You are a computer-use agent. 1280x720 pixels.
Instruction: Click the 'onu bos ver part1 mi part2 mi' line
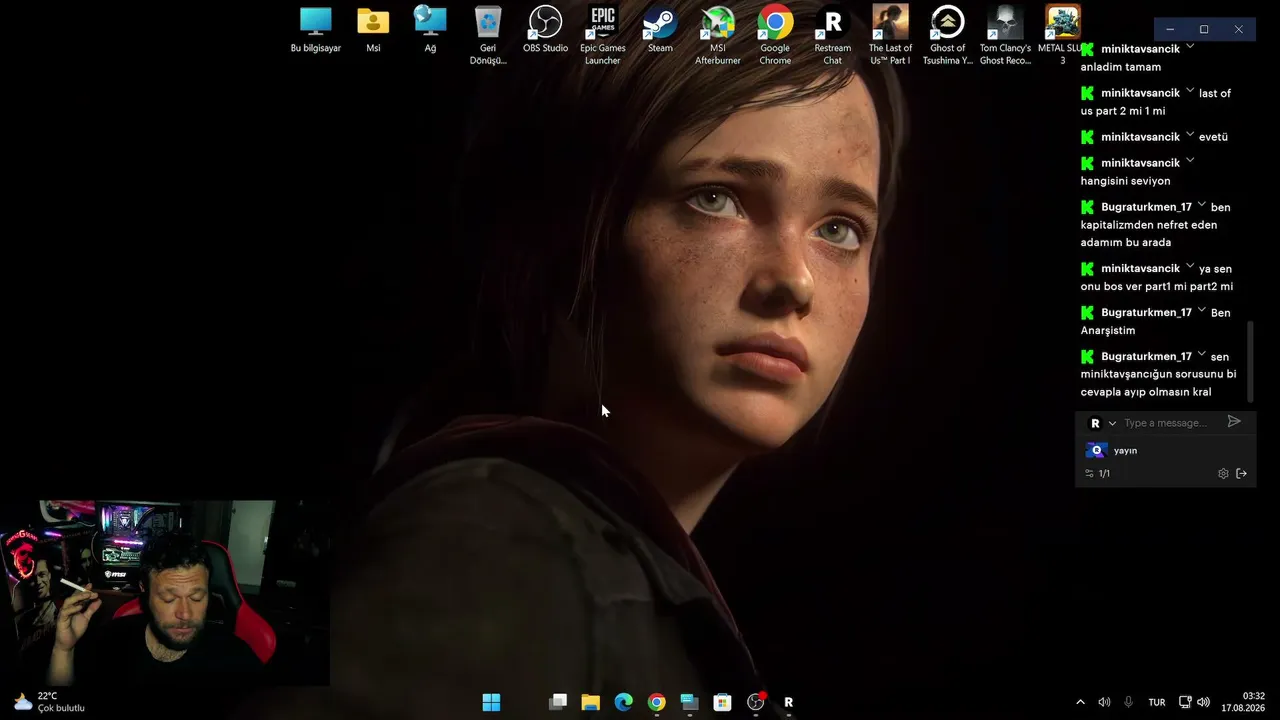pos(1157,286)
